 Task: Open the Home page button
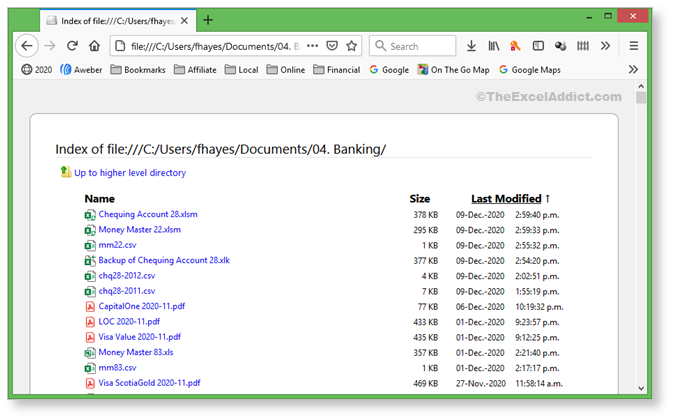(94, 46)
